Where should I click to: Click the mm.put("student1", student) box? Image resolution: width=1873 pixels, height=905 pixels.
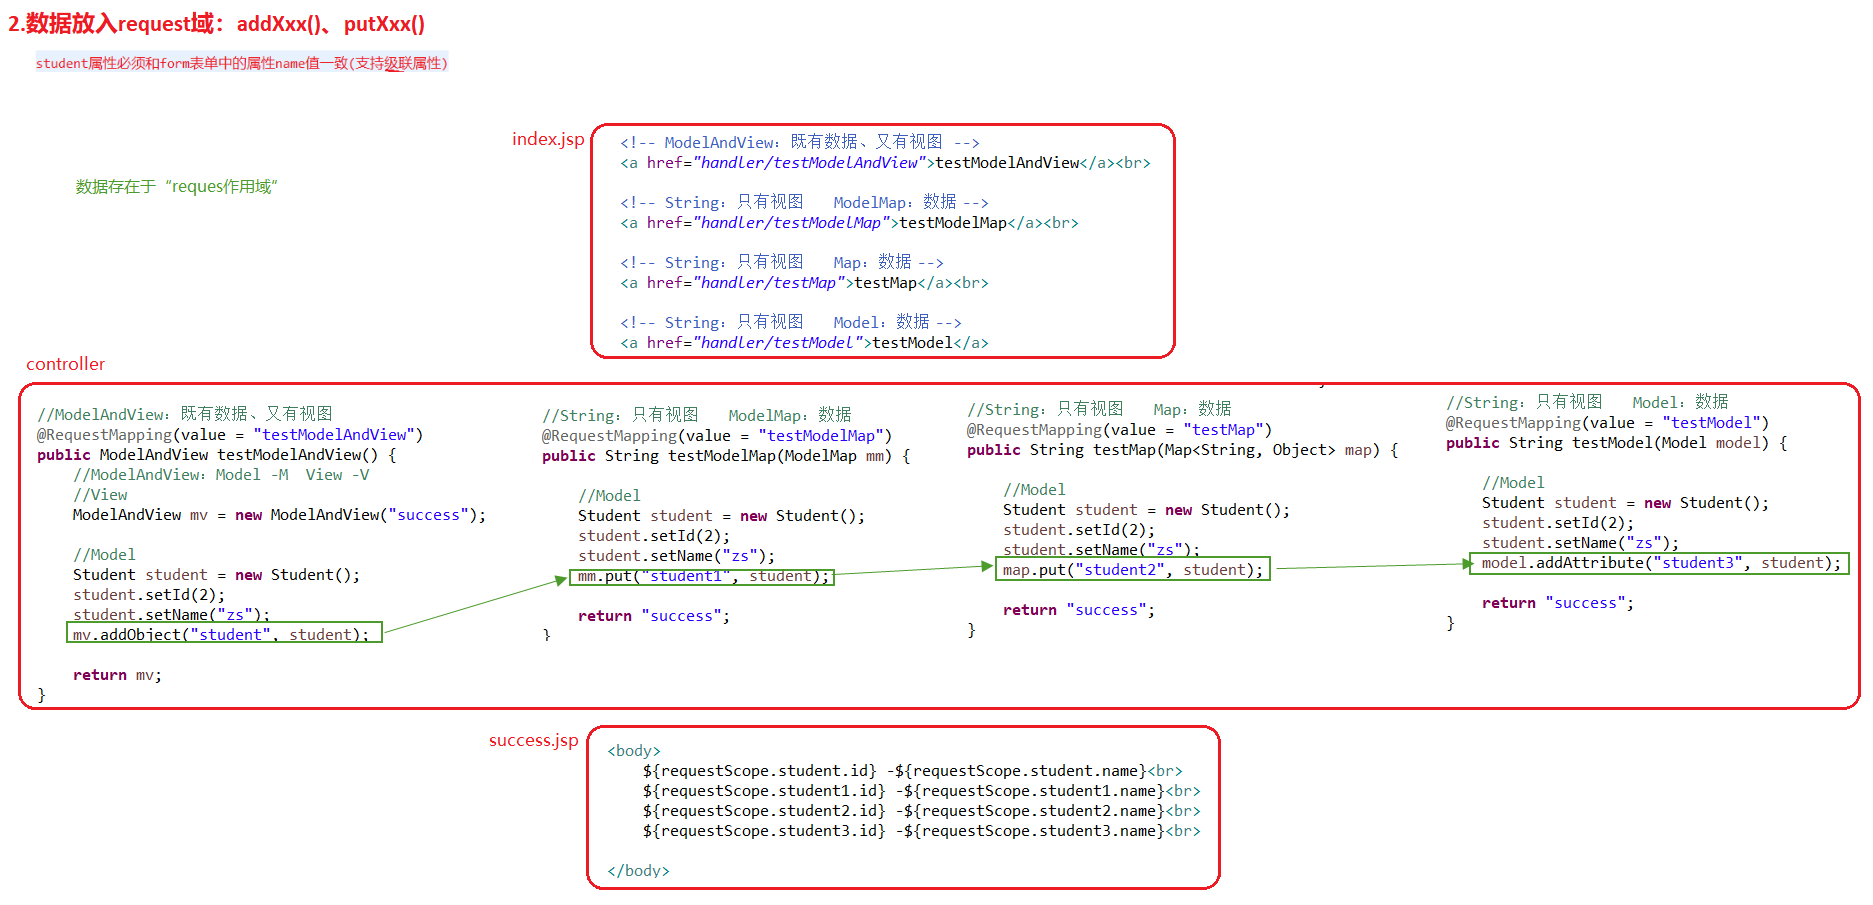702,576
